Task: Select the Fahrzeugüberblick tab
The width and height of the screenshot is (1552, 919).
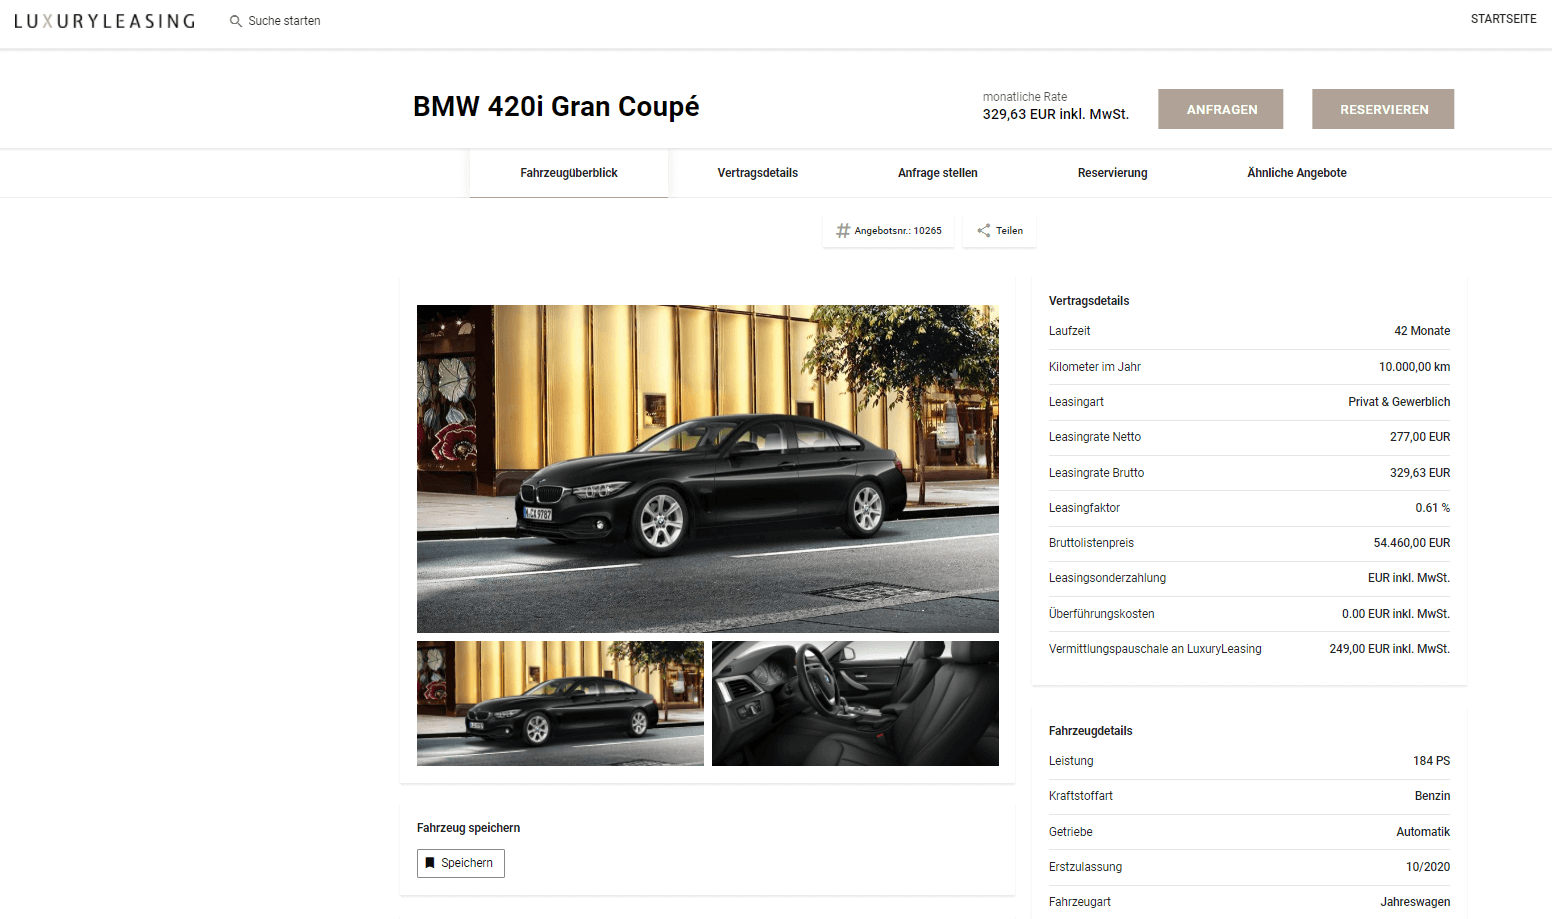Action: point(569,173)
